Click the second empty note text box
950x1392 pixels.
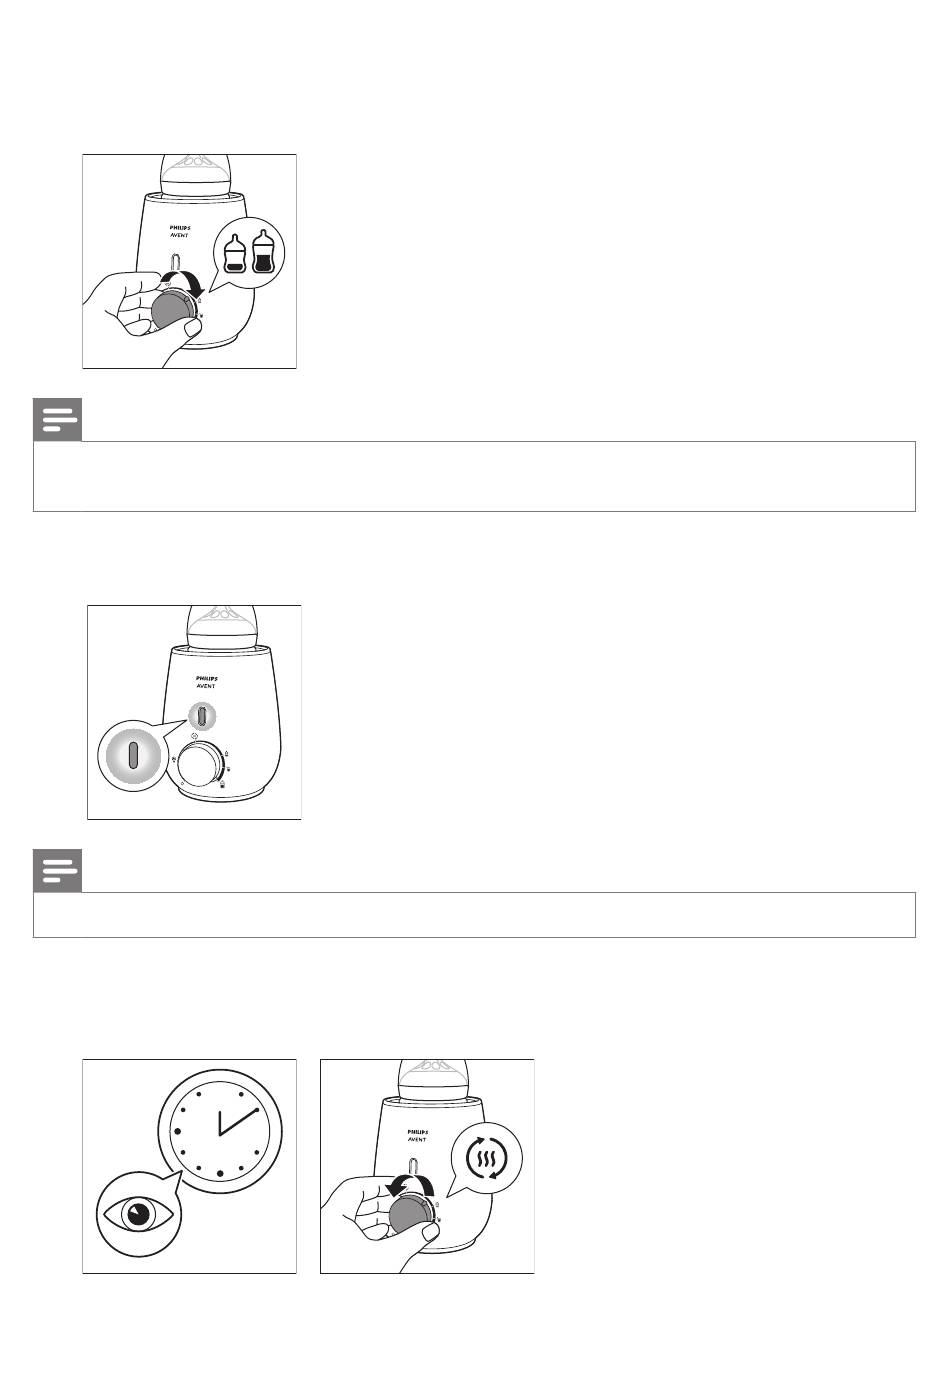pos(475,915)
